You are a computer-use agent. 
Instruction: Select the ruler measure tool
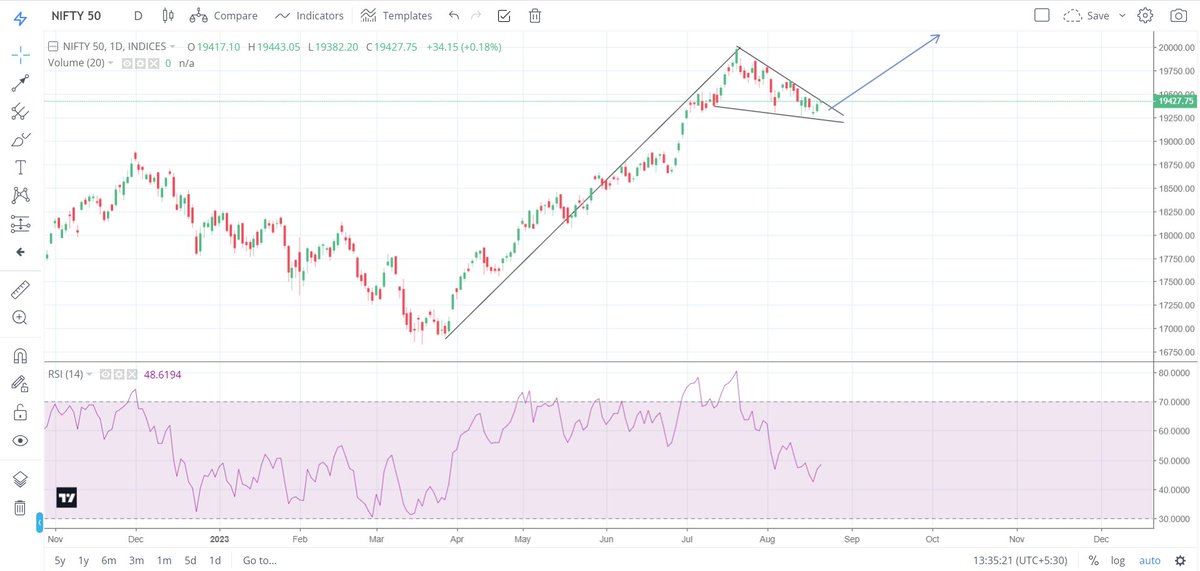[19, 290]
